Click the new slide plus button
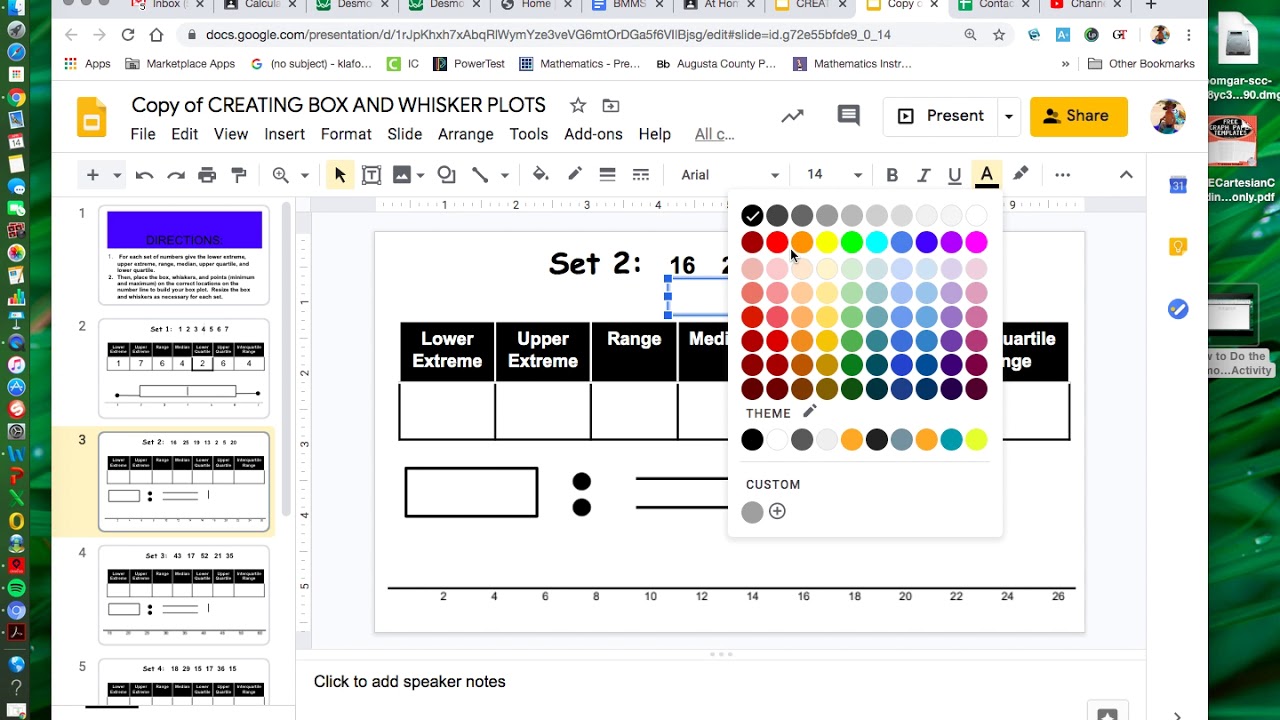This screenshot has width=1280, height=720. pyautogui.click(x=92, y=175)
